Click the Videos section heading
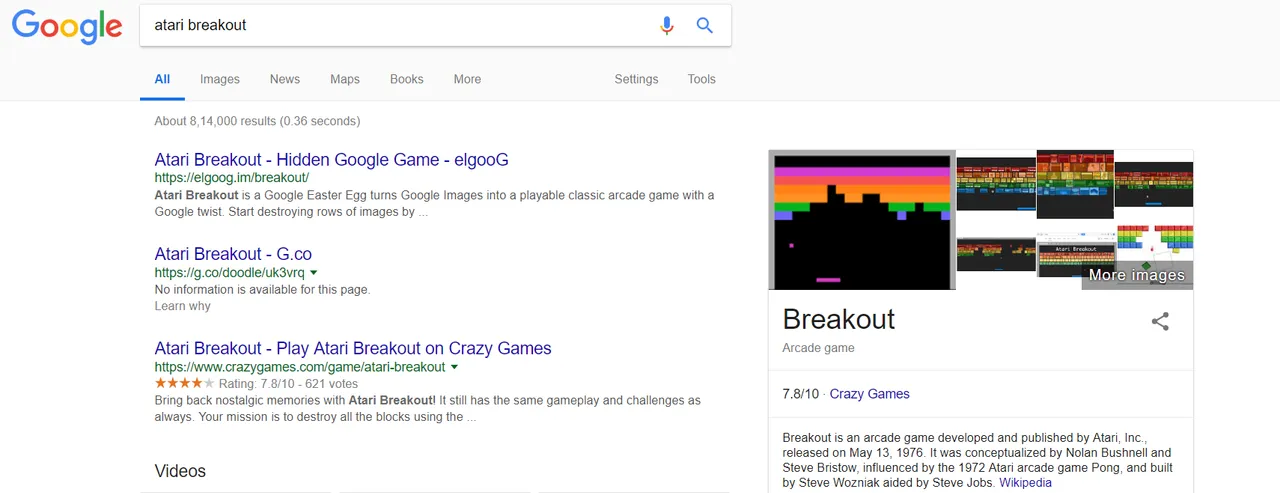Viewport: 1280px width, 493px height. coord(180,471)
